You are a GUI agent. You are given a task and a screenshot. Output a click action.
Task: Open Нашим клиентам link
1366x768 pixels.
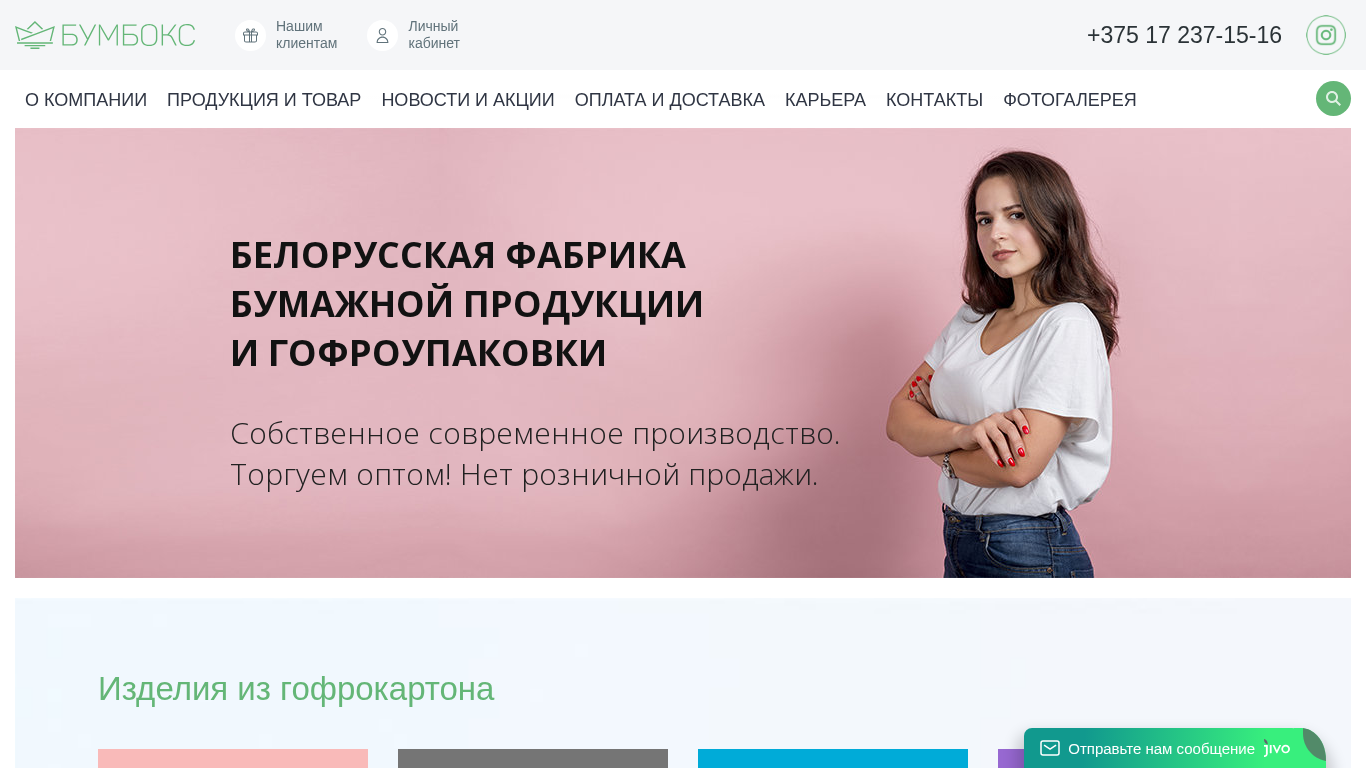pyautogui.click(x=306, y=35)
